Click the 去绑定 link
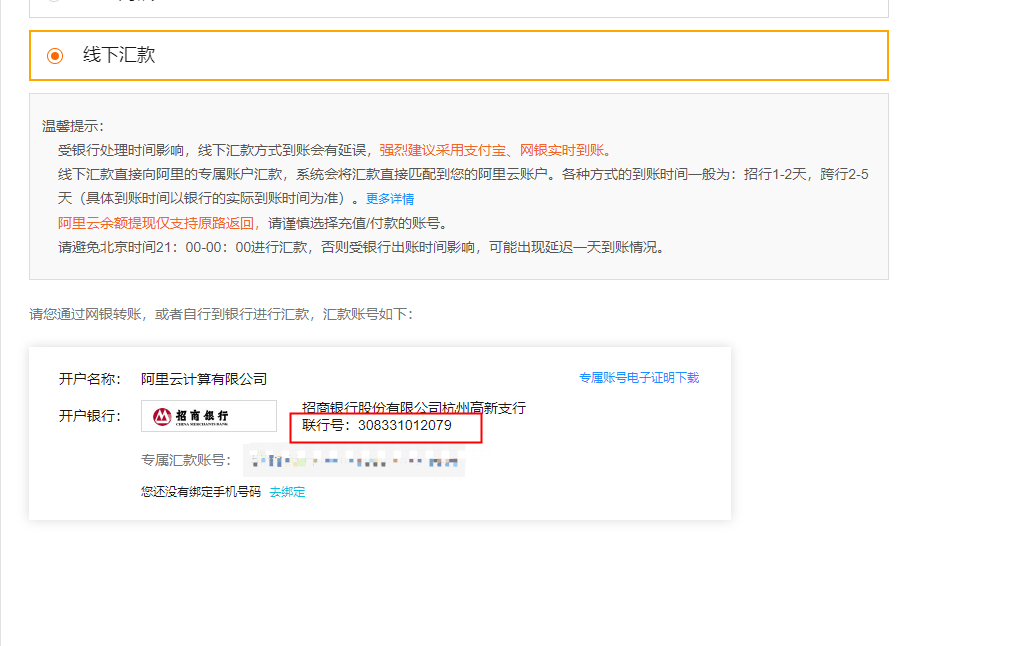1028x646 pixels. [287, 492]
